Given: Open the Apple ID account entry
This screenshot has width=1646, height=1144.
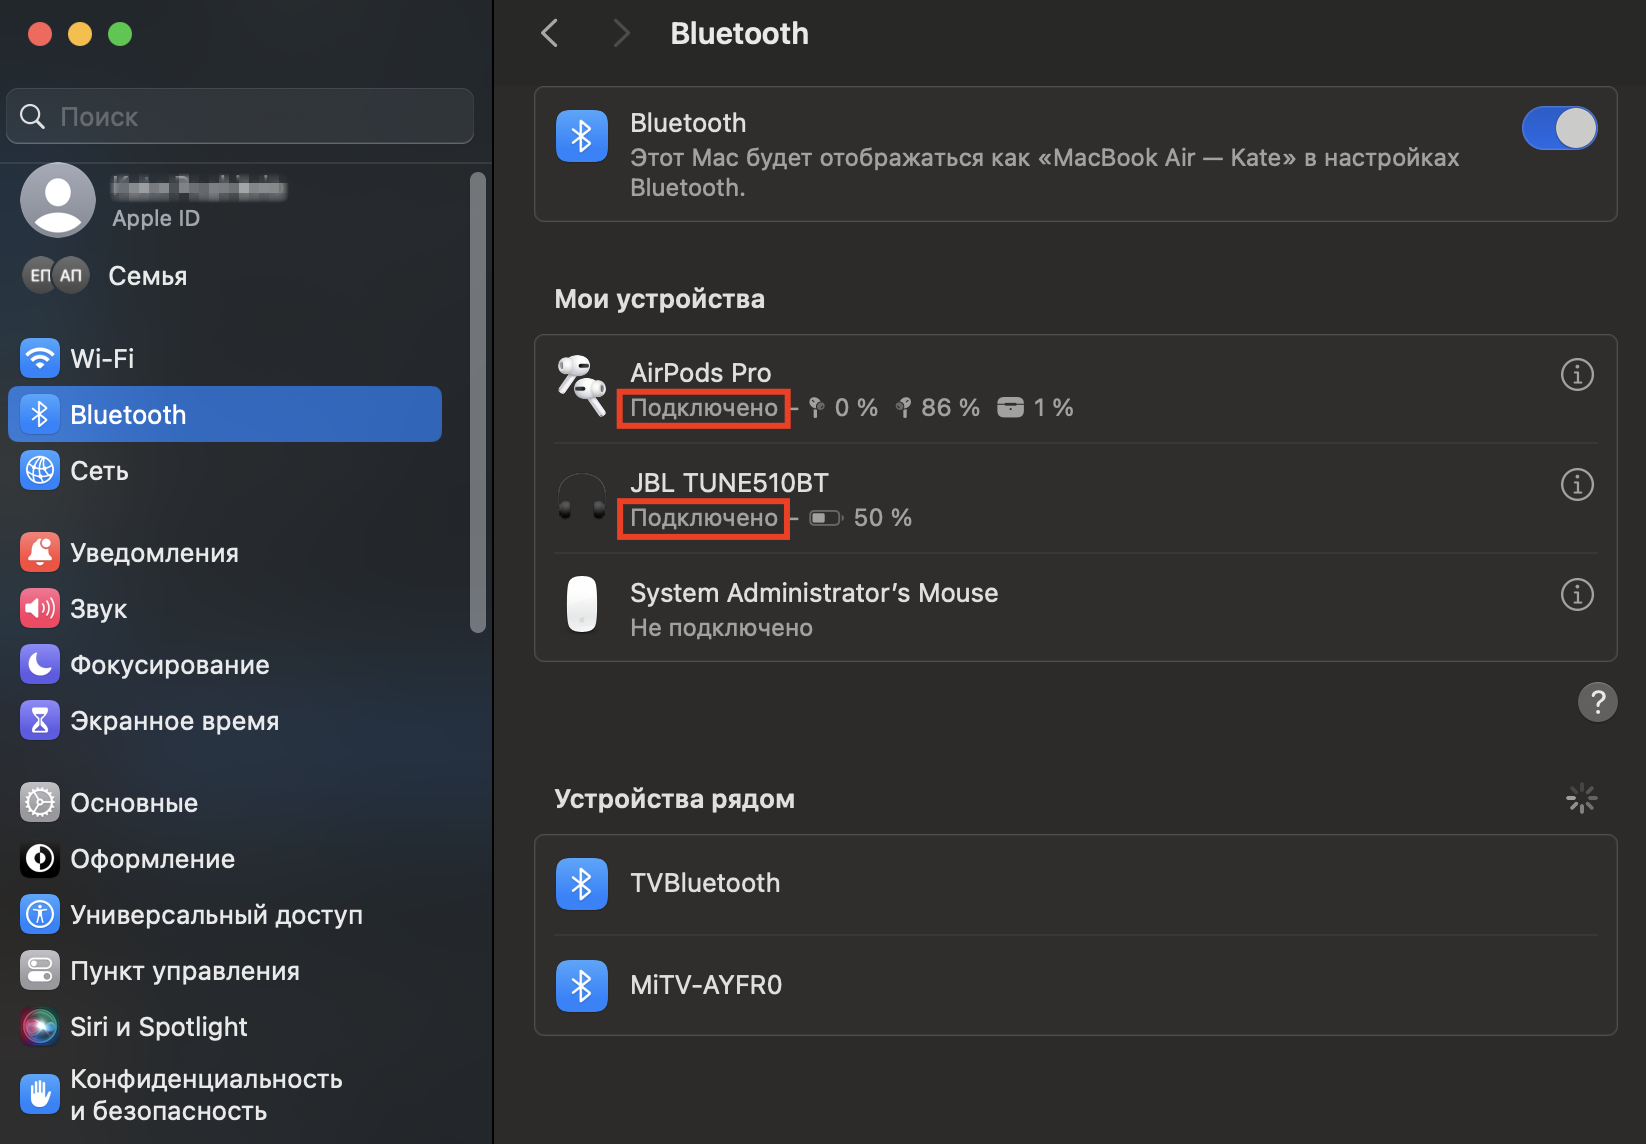Looking at the screenshot, I should (x=225, y=201).
